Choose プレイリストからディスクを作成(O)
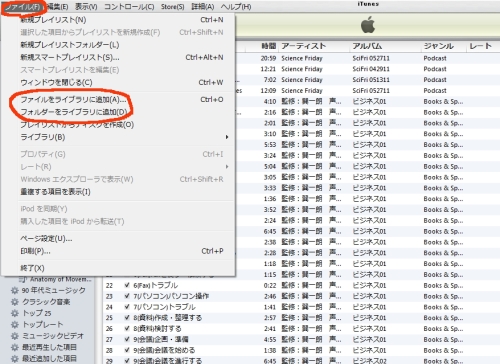Screen dimensions: 500x364 tap(122, 125)
